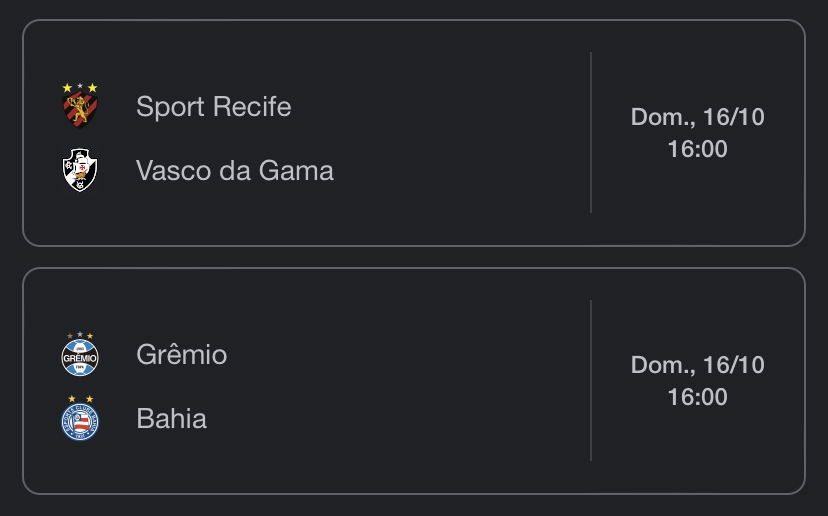Select the Grêmio round badge
The image size is (828, 516).
(80, 358)
